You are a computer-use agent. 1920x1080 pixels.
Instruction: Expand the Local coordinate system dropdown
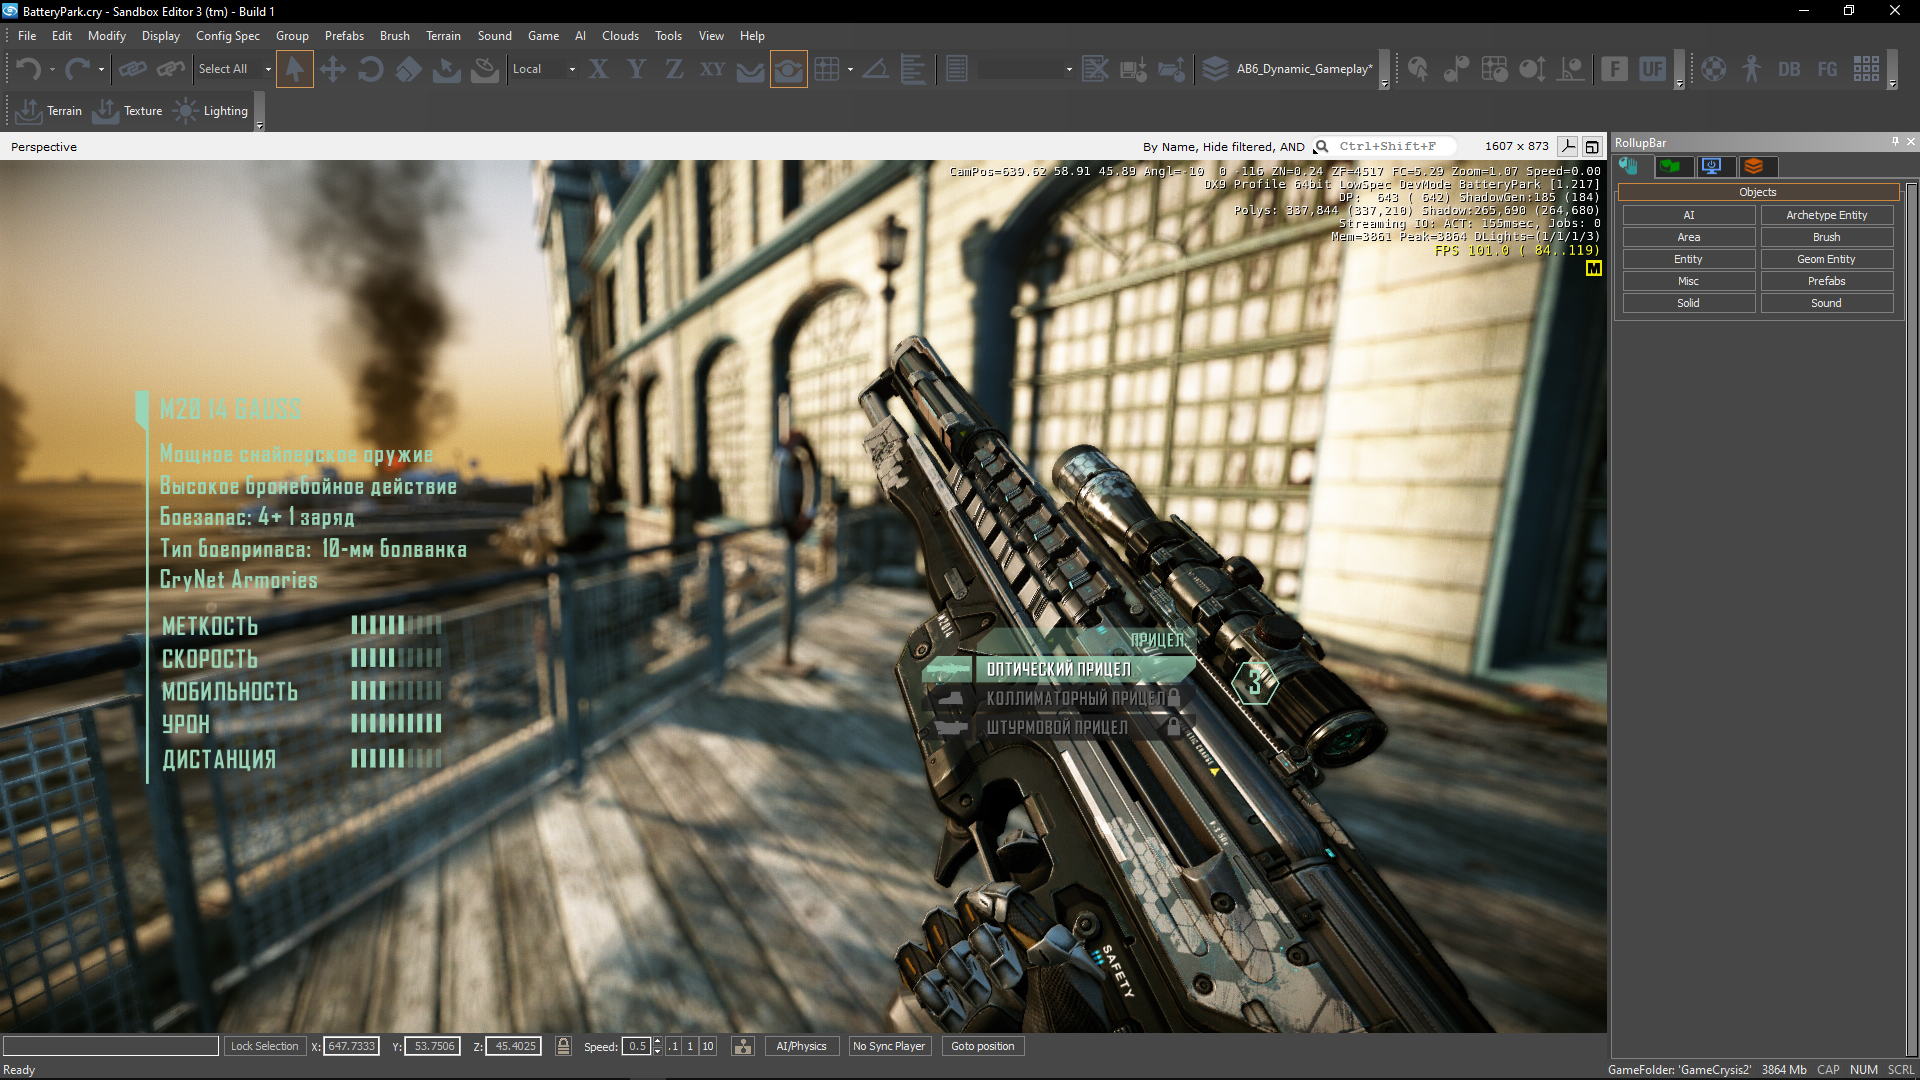click(572, 69)
